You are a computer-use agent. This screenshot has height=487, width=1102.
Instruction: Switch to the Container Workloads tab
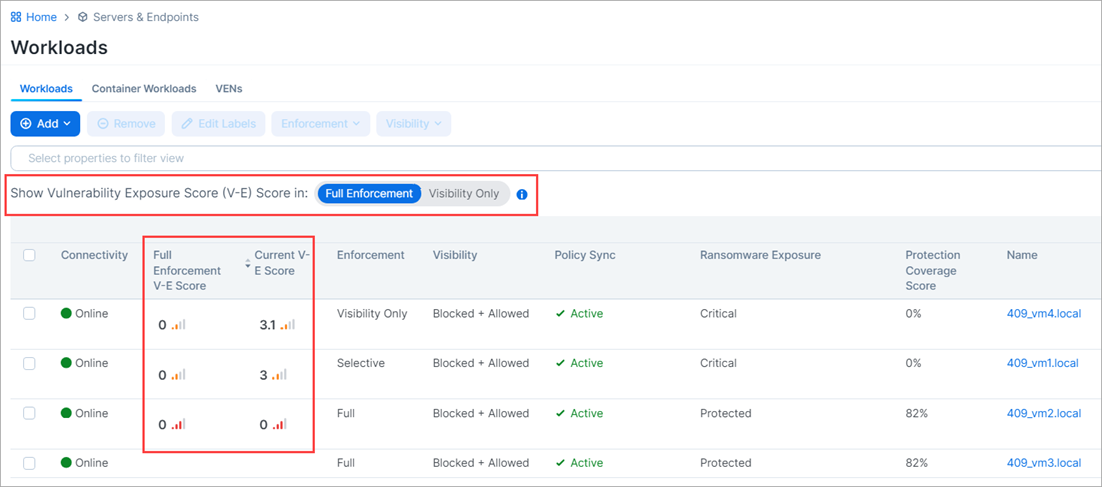coord(144,89)
